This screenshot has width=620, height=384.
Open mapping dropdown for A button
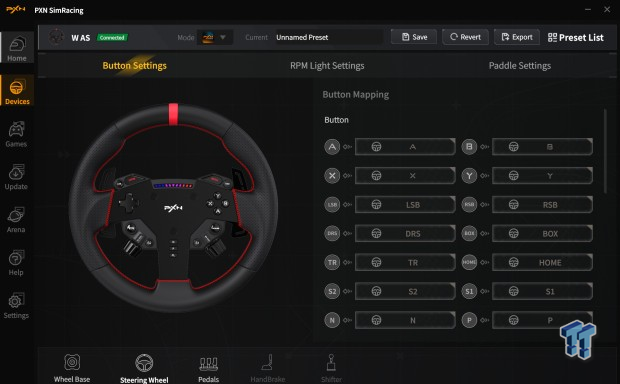tap(405, 147)
